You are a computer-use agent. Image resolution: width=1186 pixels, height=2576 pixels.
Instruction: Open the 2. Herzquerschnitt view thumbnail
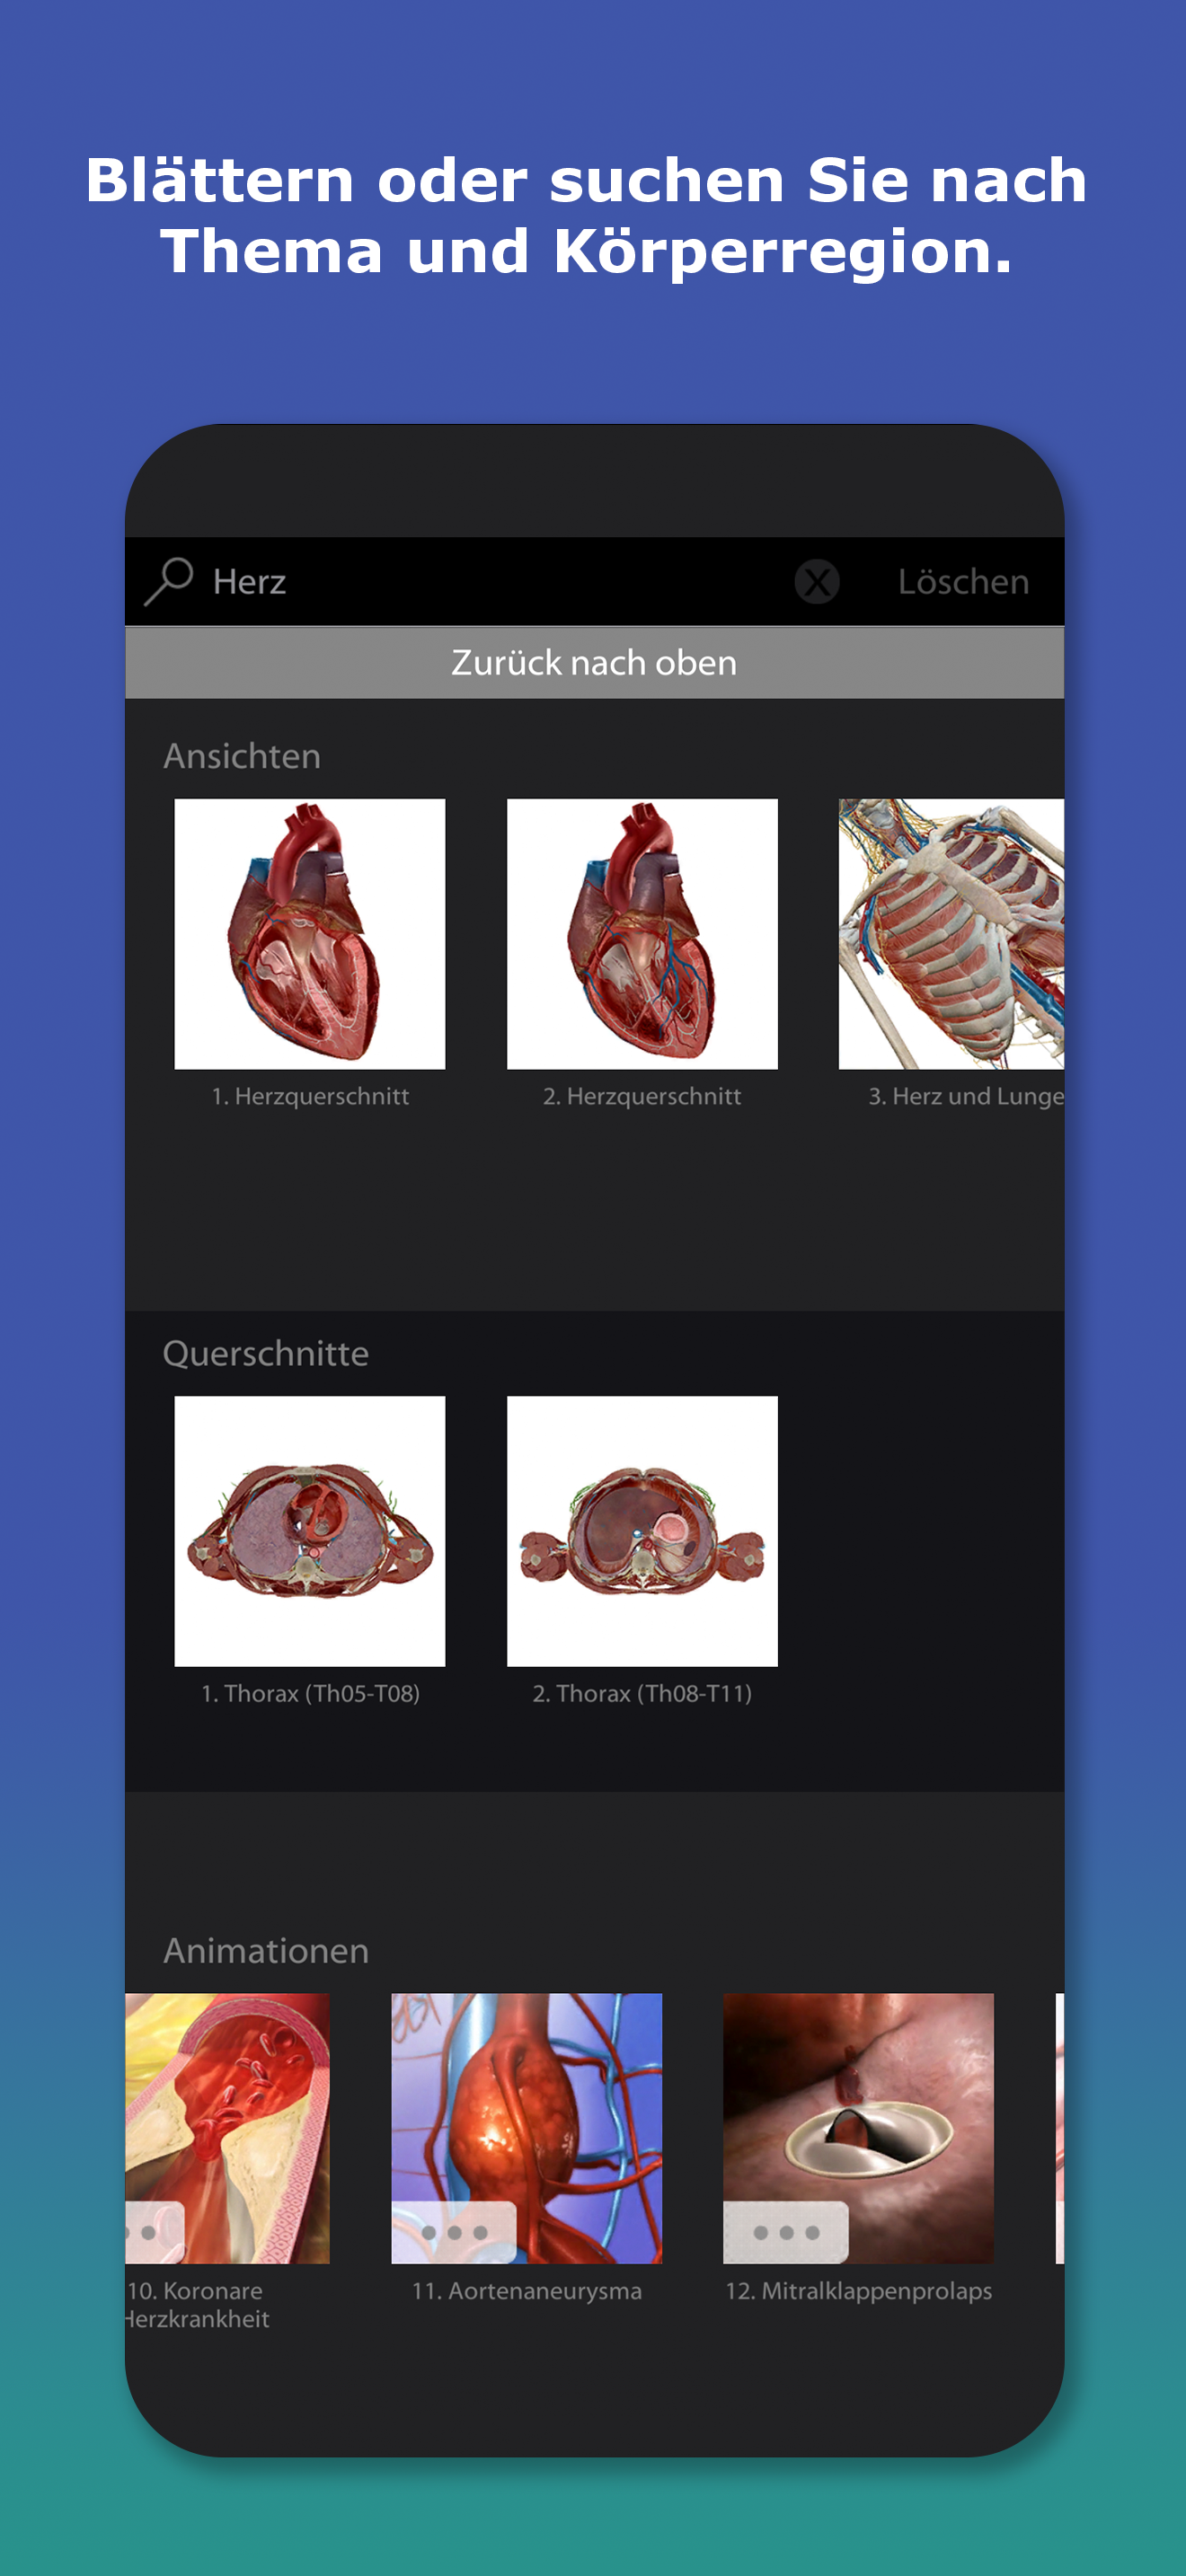642,934
